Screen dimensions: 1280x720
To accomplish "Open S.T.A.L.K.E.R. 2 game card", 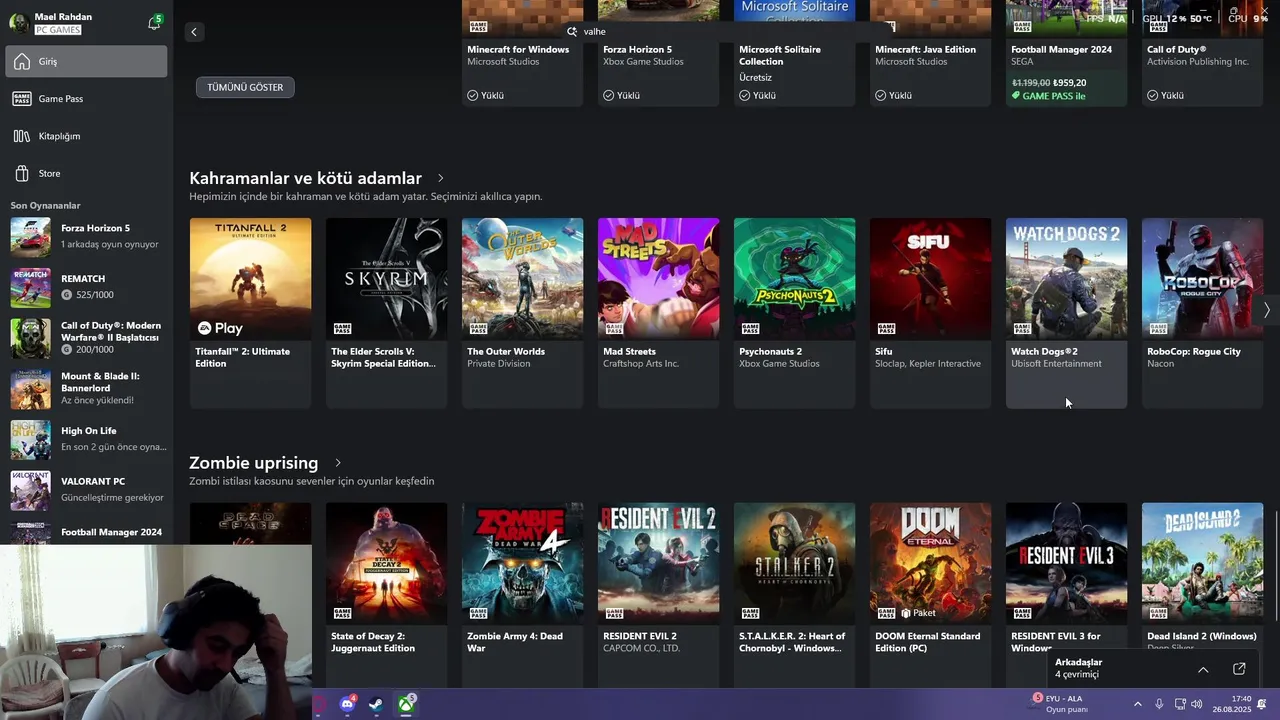I will [794, 595].
